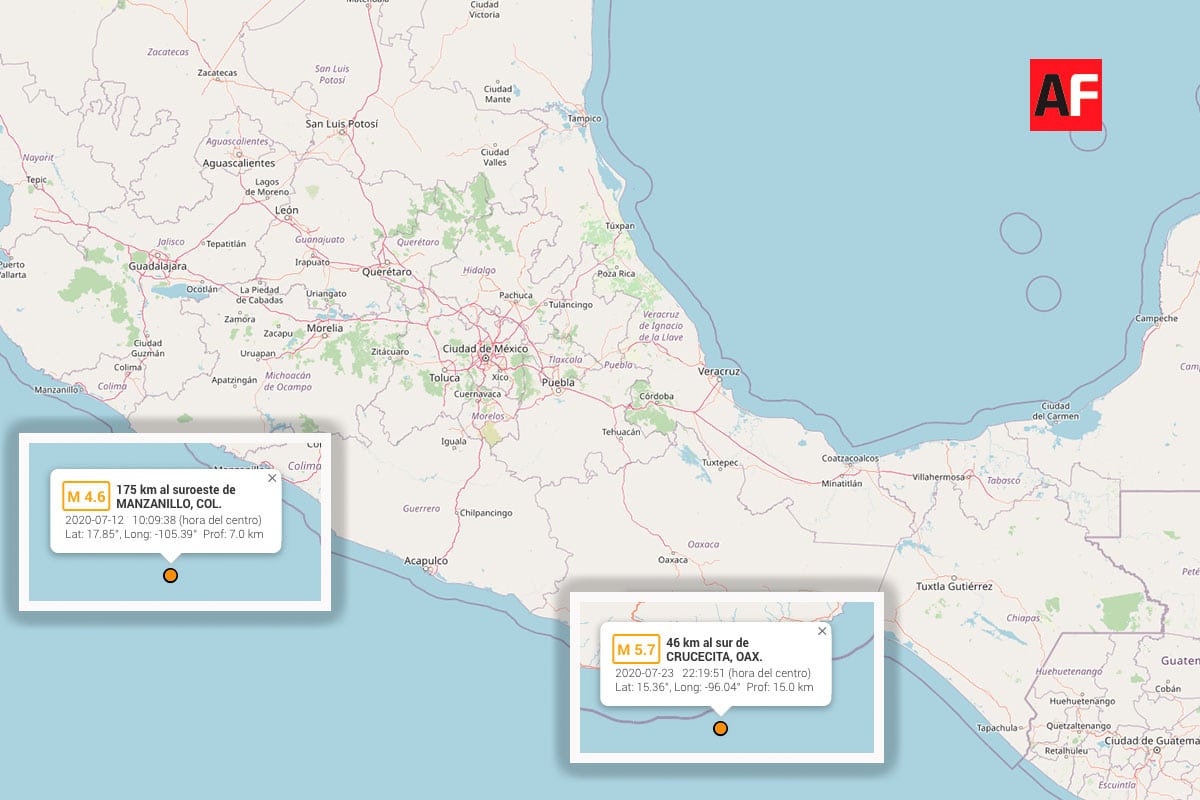The height and width of the screenshot is (800, 1200).
Task: Select the Veracruz city label
Action: [718, 371]
